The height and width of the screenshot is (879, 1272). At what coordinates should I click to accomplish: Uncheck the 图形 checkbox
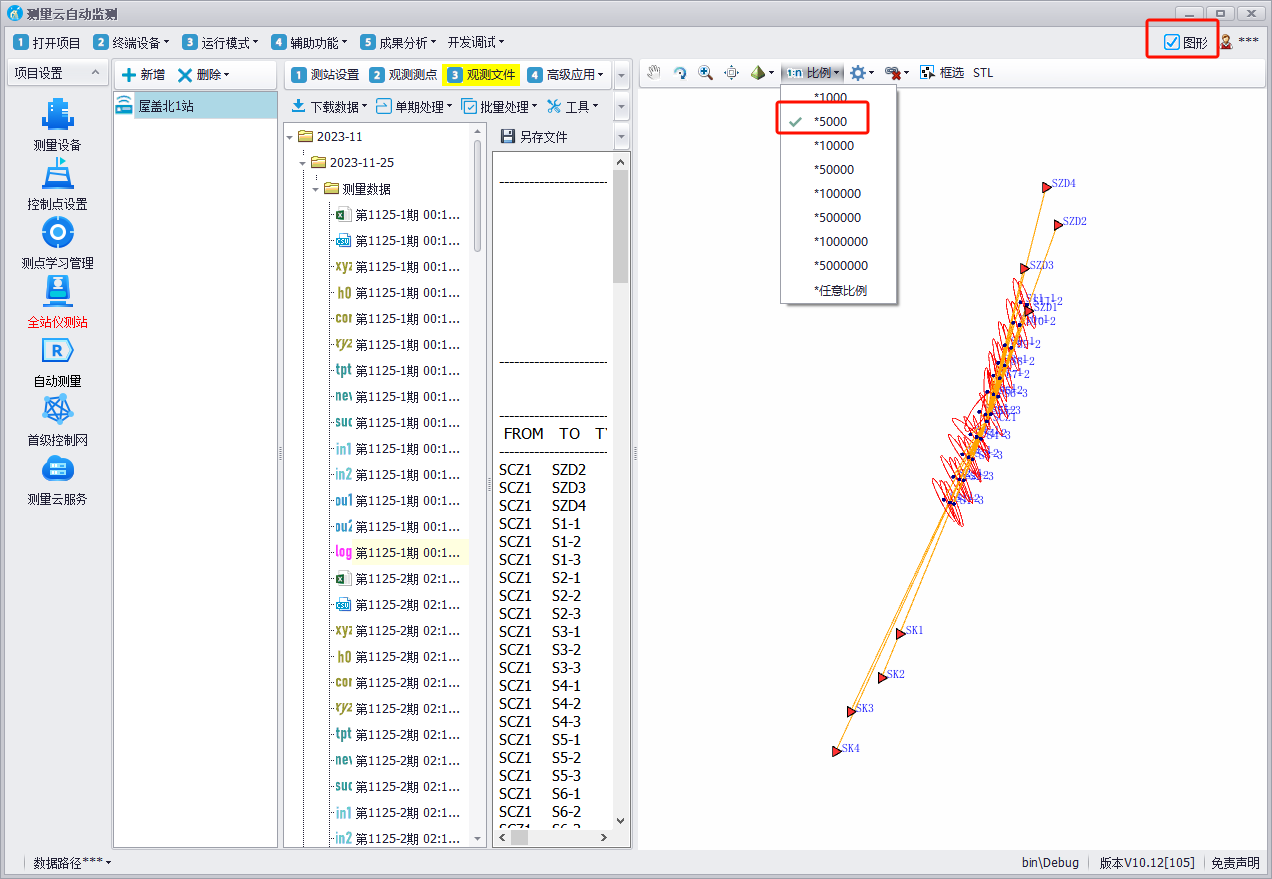(x=1172, y=42)
